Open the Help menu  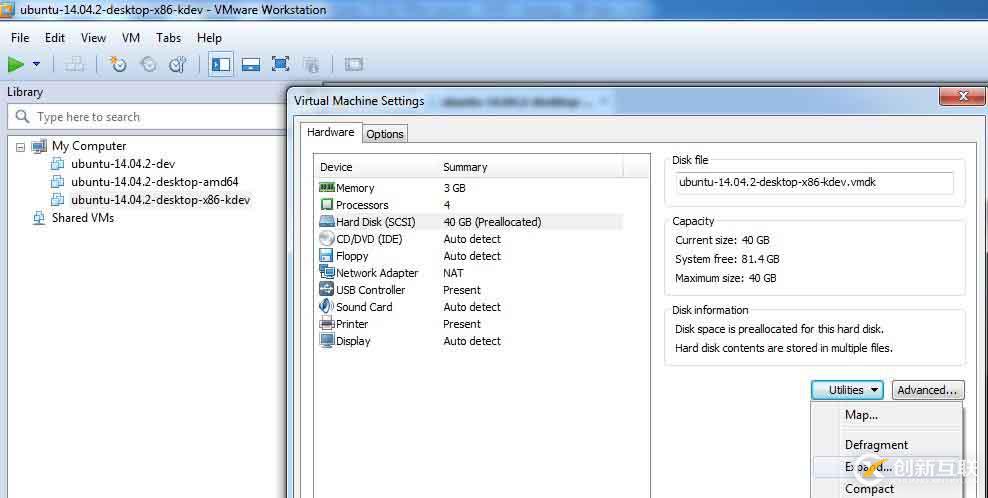click(x=209, y=38)
